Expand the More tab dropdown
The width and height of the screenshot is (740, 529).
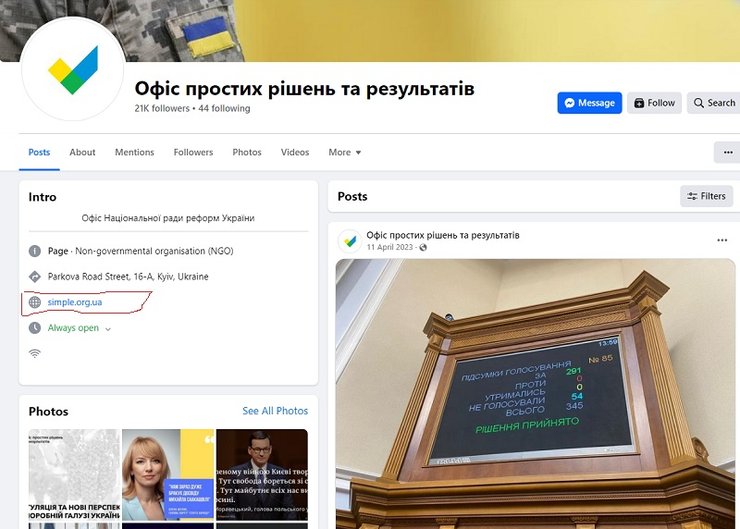click(345, 152)
